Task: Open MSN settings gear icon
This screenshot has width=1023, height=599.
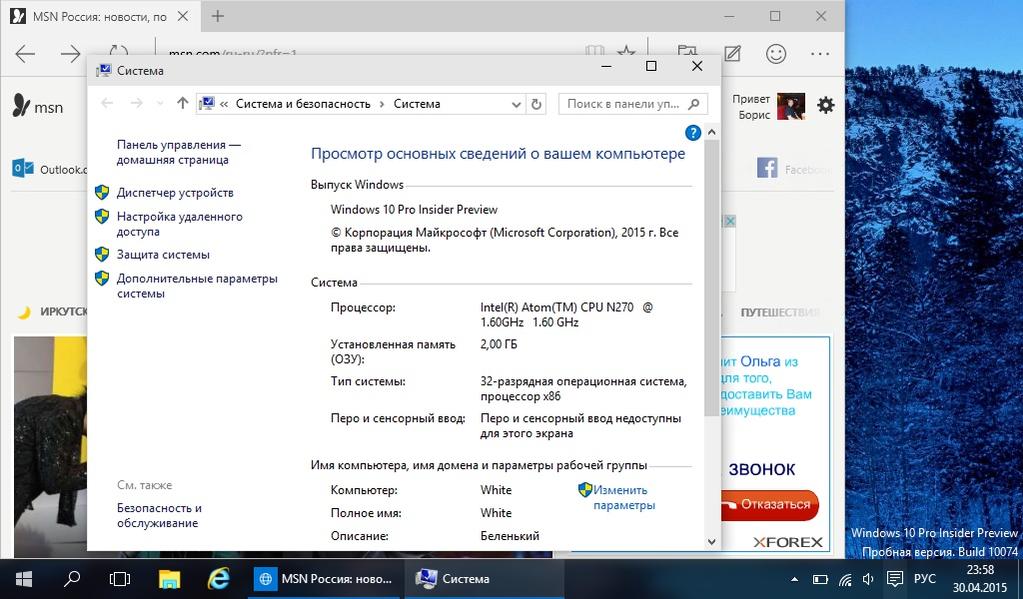Action: point(825,105)
